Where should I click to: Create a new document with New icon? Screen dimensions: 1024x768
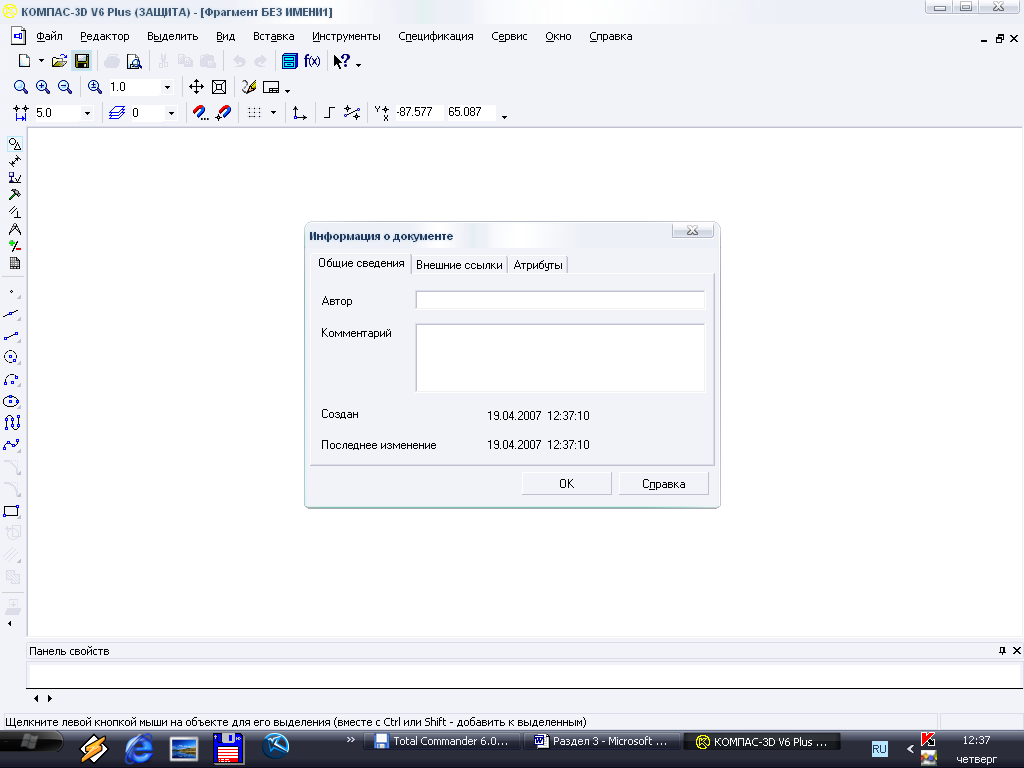pos(24,61)
